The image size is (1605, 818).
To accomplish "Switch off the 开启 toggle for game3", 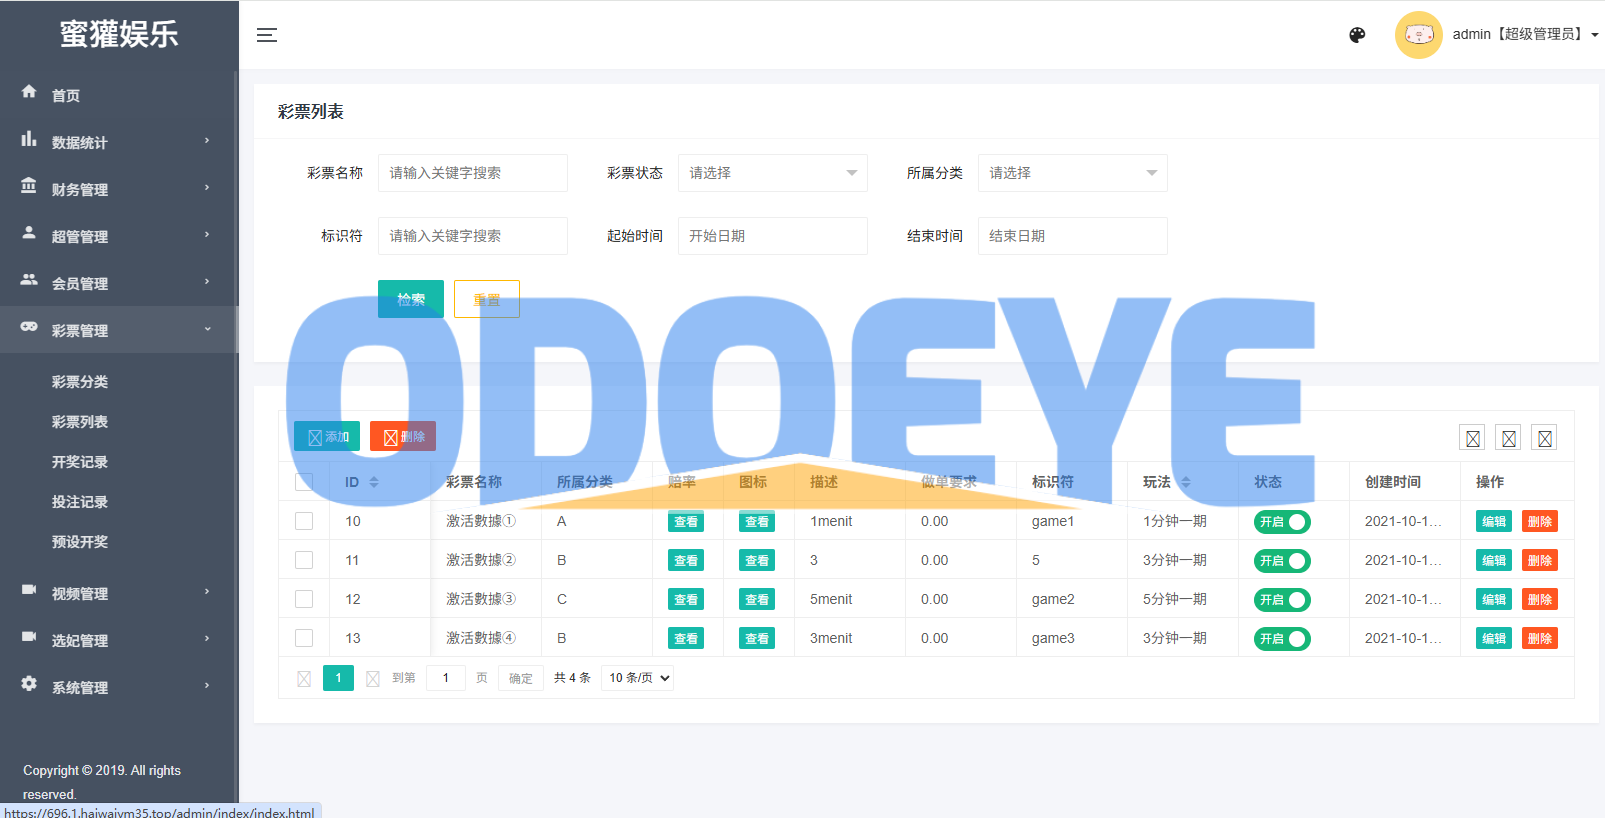I will [1282, 639].
